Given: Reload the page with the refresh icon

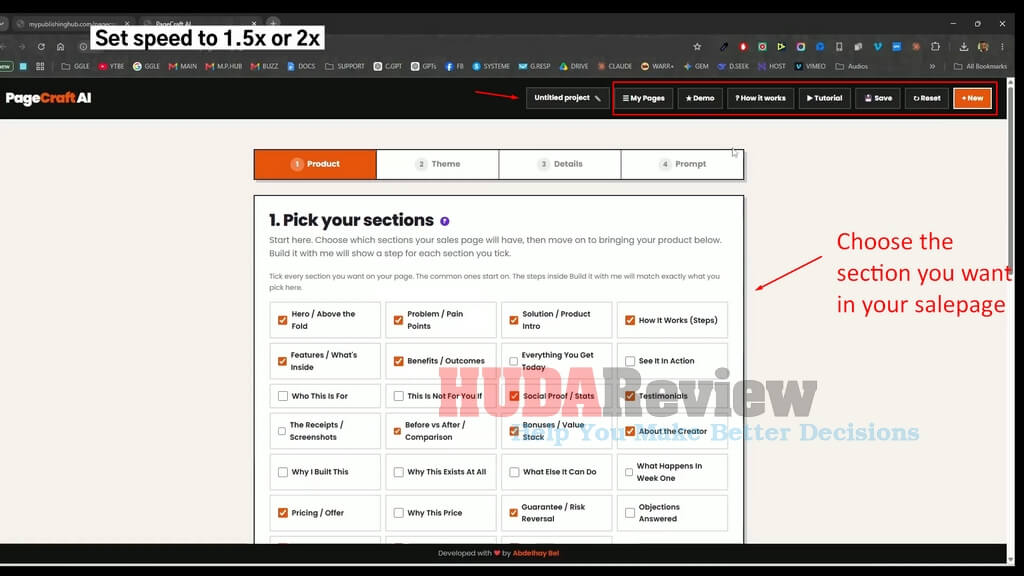Looking at the screenshot, I should pos(41,47).
